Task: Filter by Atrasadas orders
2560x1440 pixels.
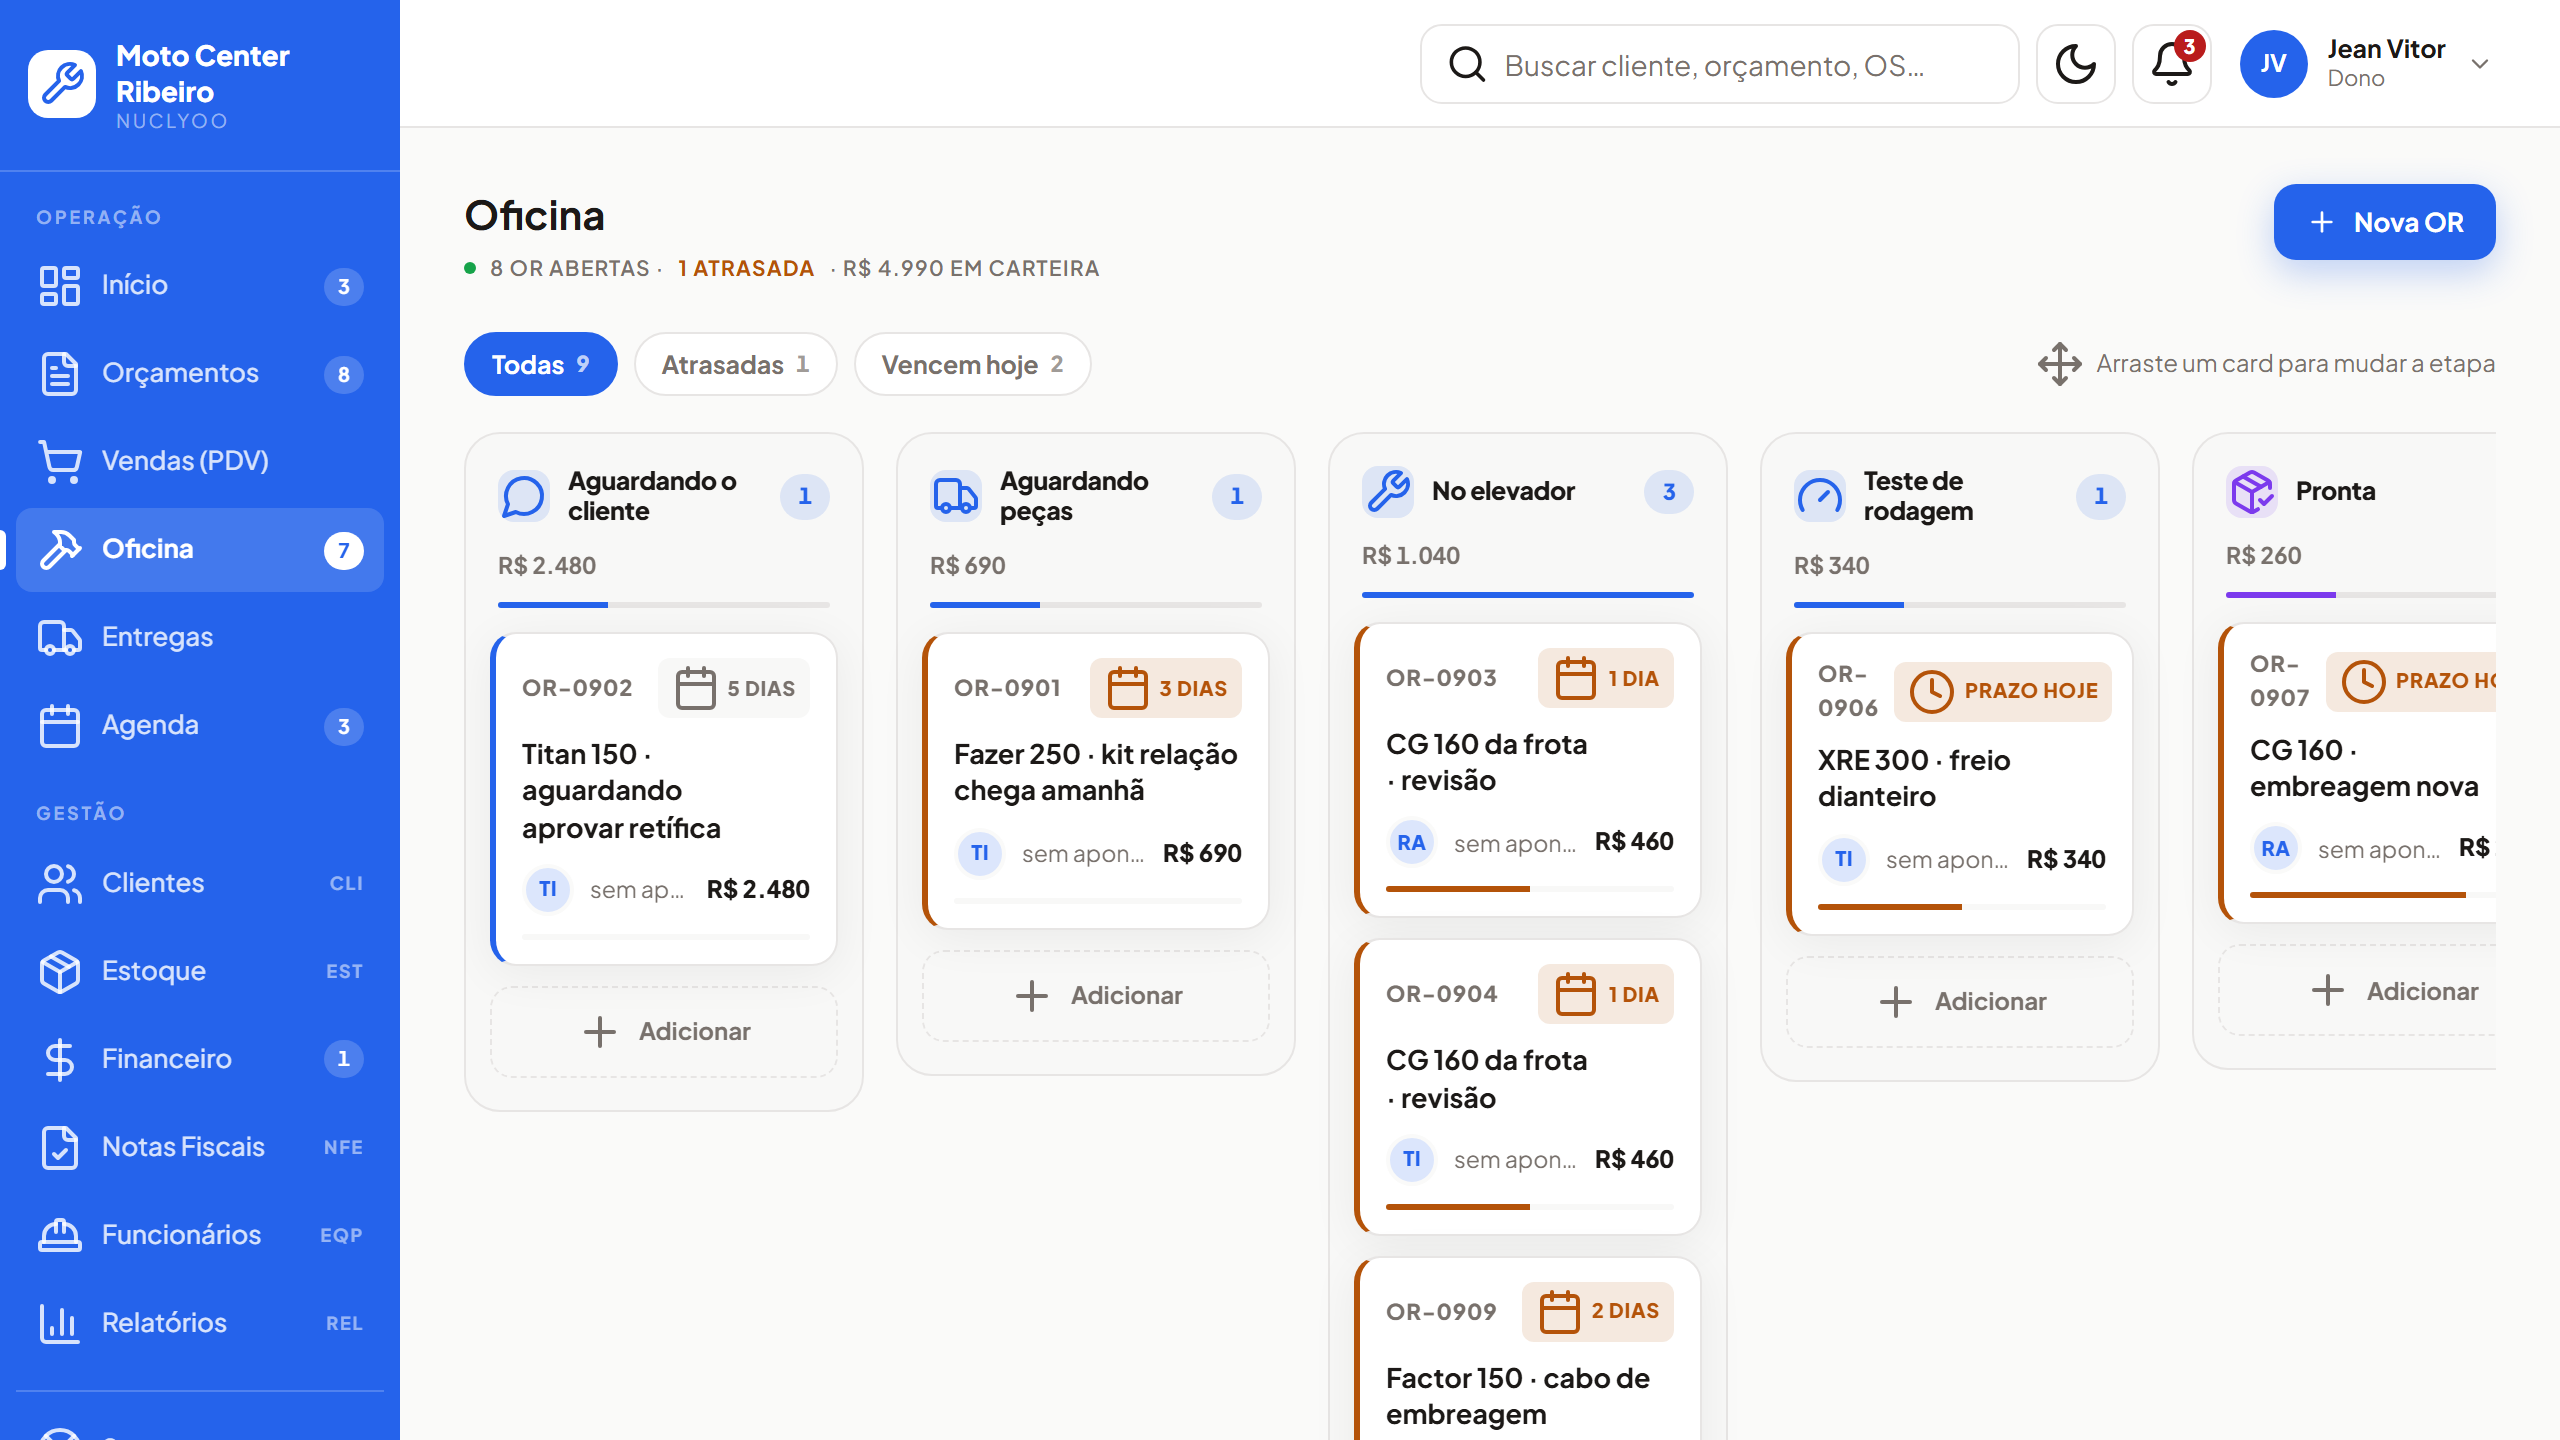Action: 735,364
